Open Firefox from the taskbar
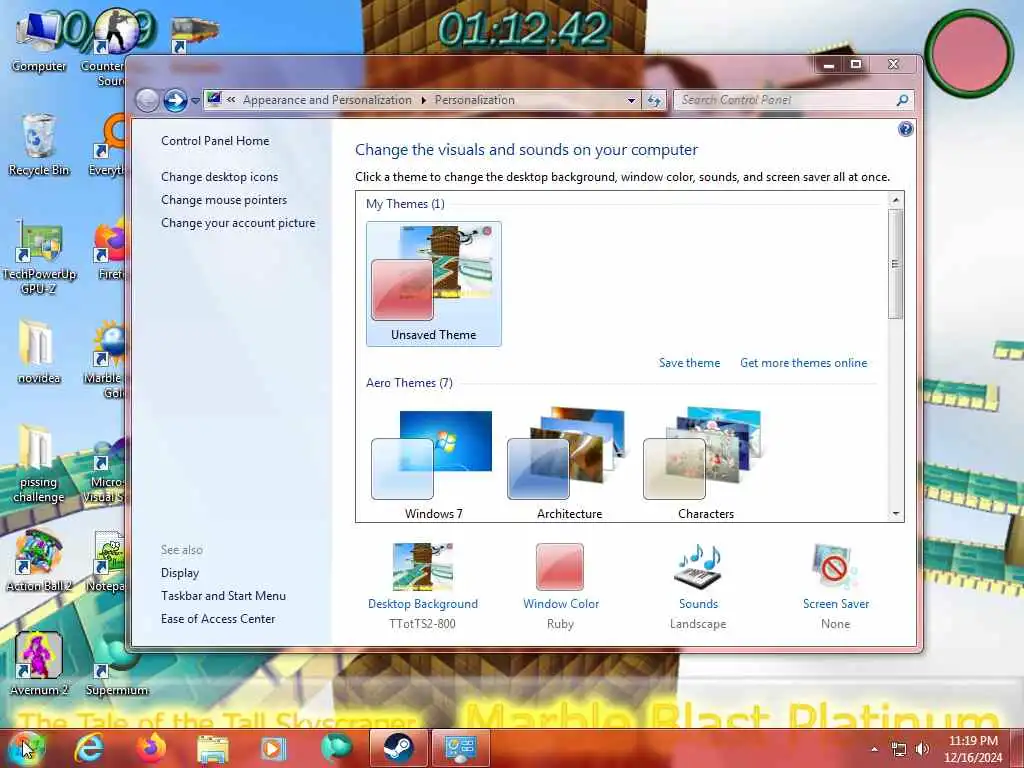Viewport: 1024px width, 768px height. coord(151,748)
